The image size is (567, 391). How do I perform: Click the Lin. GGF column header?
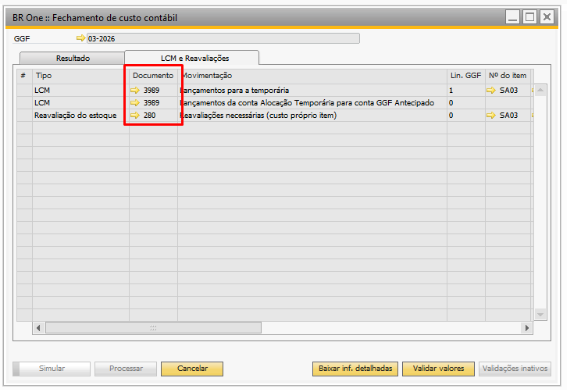(466, 76)
